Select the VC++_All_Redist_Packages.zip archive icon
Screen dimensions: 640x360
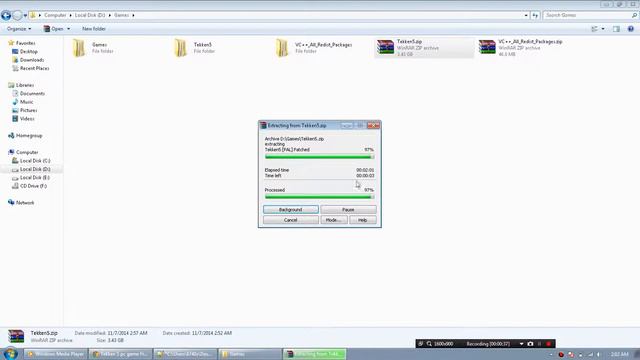[487, 47]
